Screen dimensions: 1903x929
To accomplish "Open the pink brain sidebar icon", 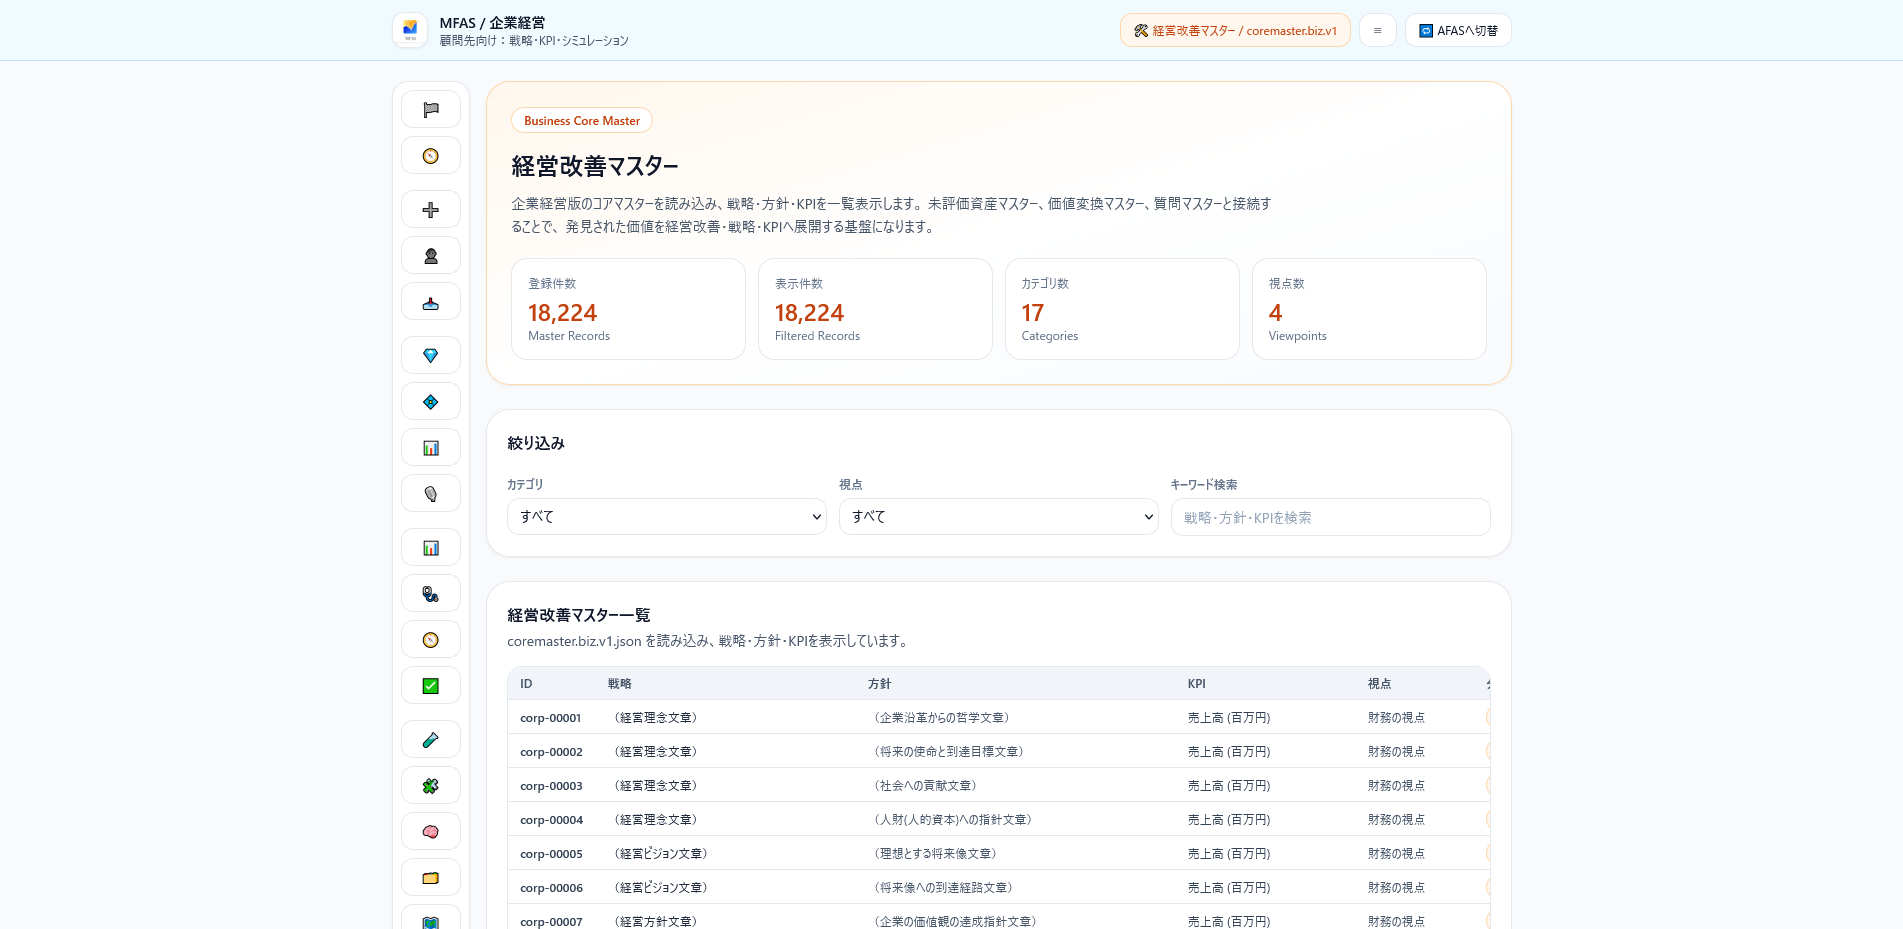I will point(431,831).
